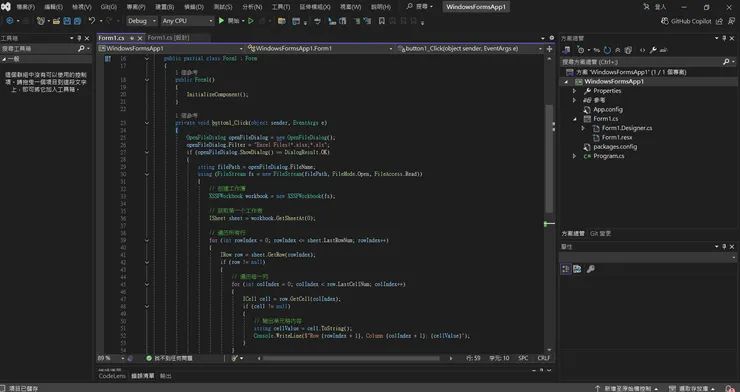Click the CRLF line ending indicator
Viewport: 740px width, 392px height.
[x=544, y=359]
